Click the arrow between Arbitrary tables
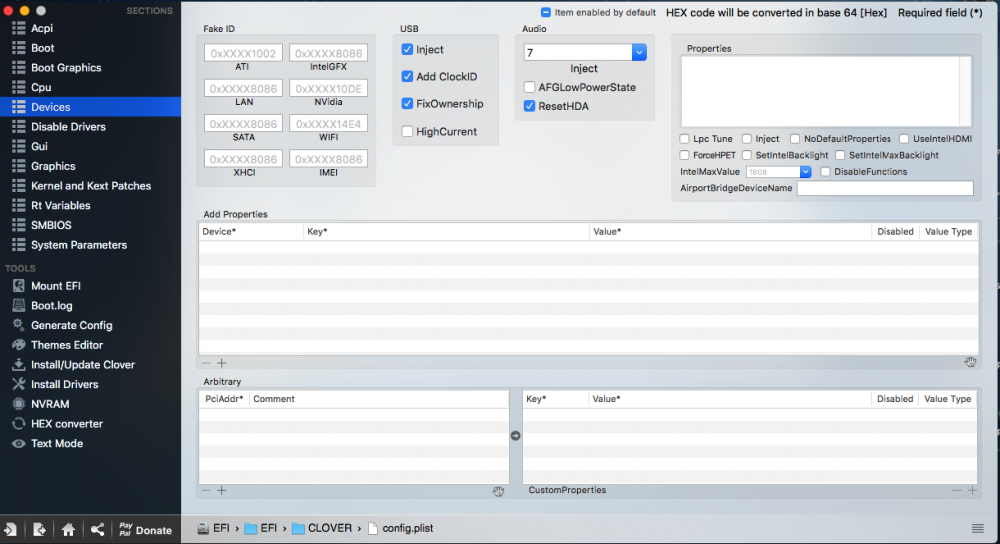The image size is (1000, 544). click(515, 436)
